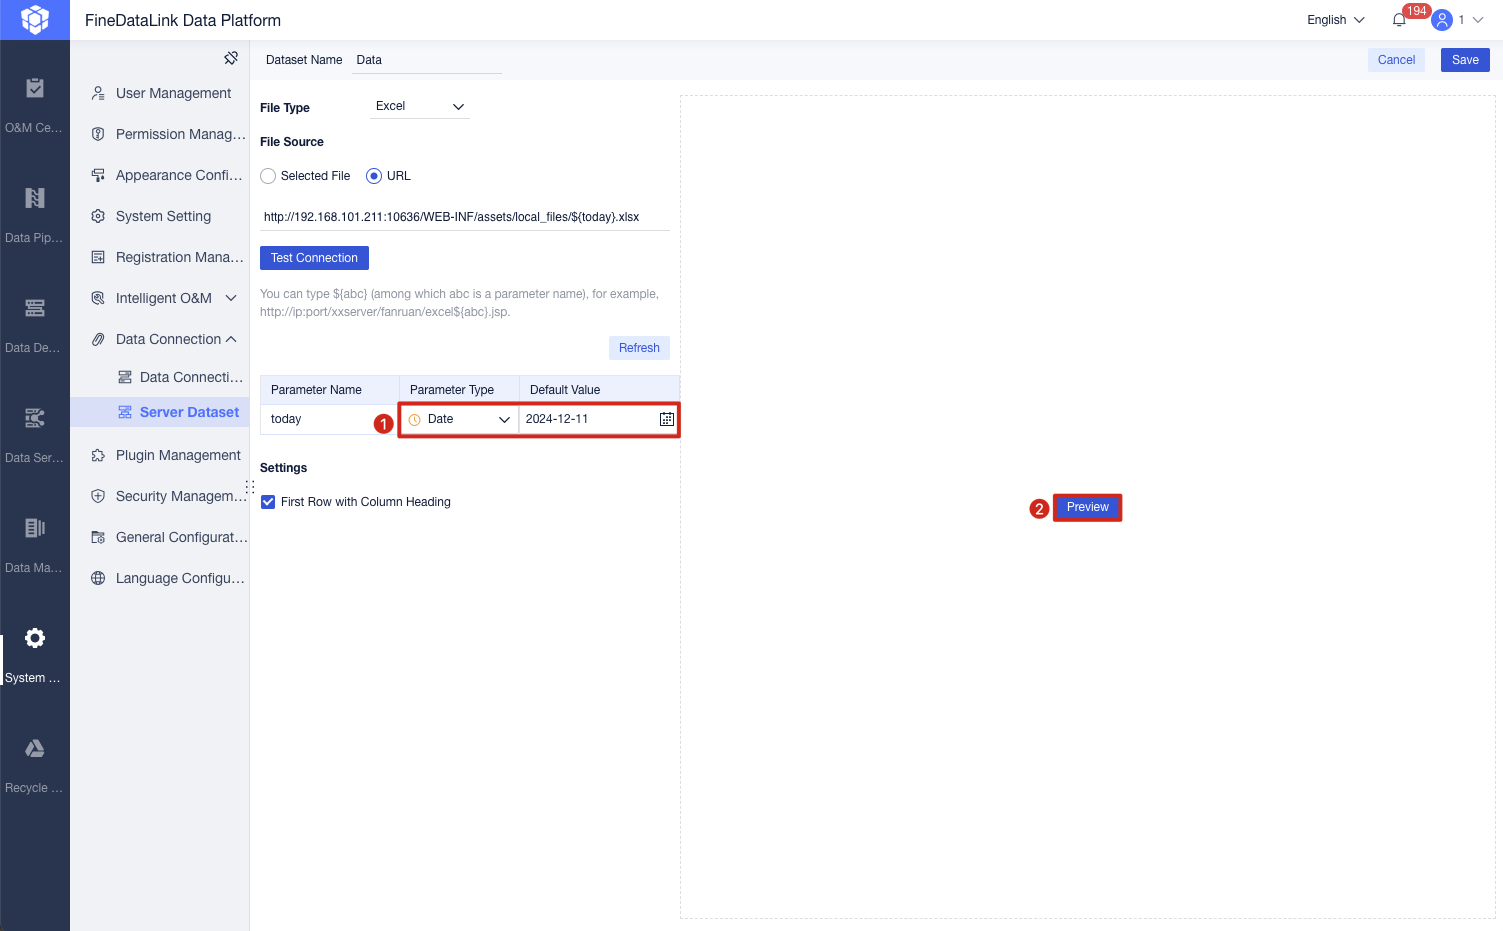Select the URL radio button

[374, 176]
